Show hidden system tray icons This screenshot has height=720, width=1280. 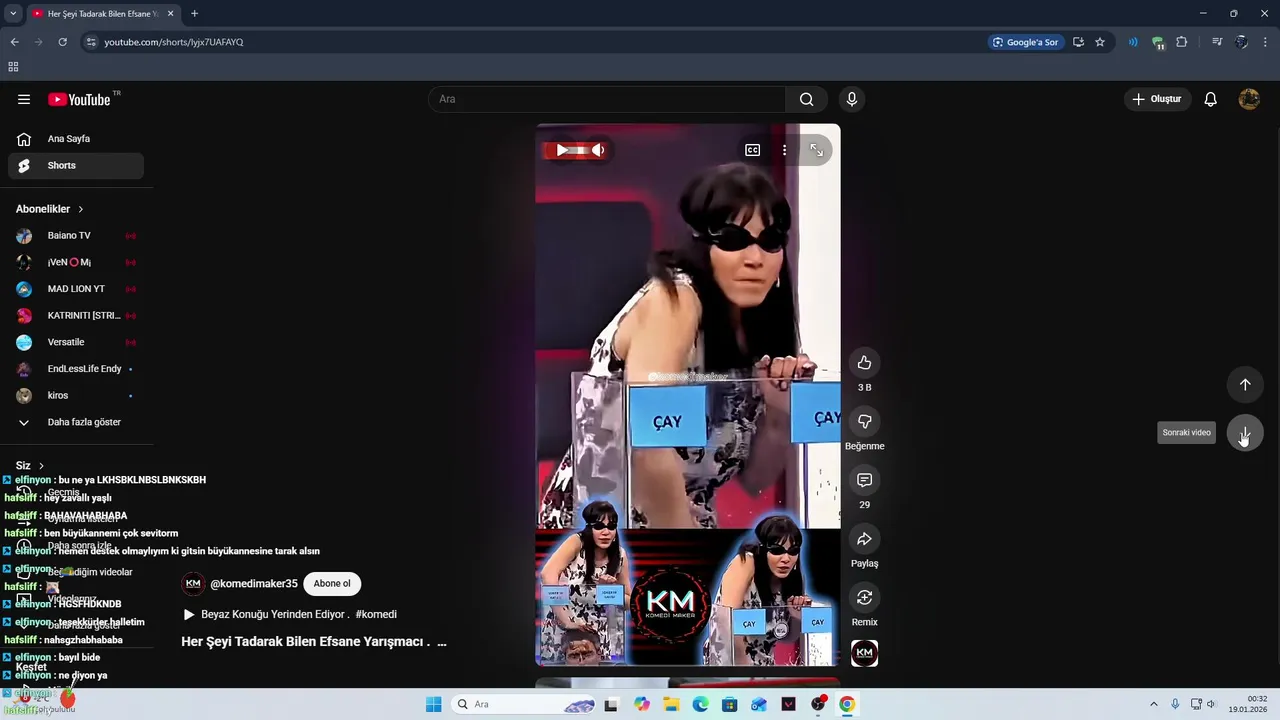pyautogui.click(x=1154, y=704)
